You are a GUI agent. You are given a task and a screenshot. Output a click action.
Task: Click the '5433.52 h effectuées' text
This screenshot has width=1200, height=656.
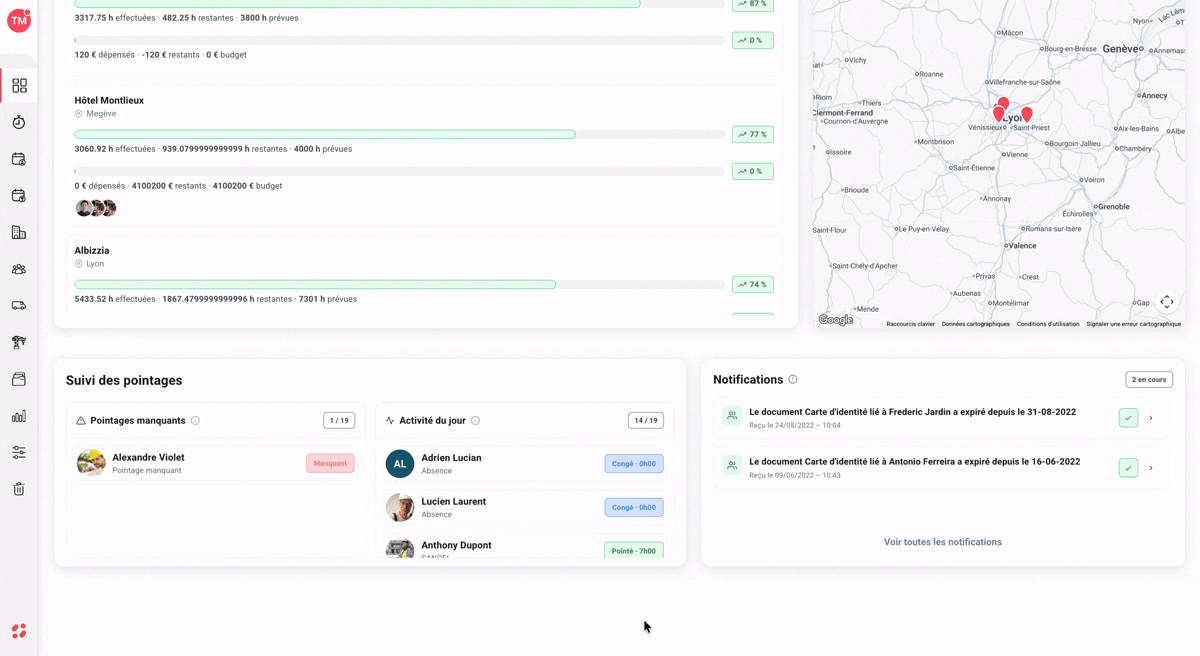pyautogui.click(x=115, y=299)
